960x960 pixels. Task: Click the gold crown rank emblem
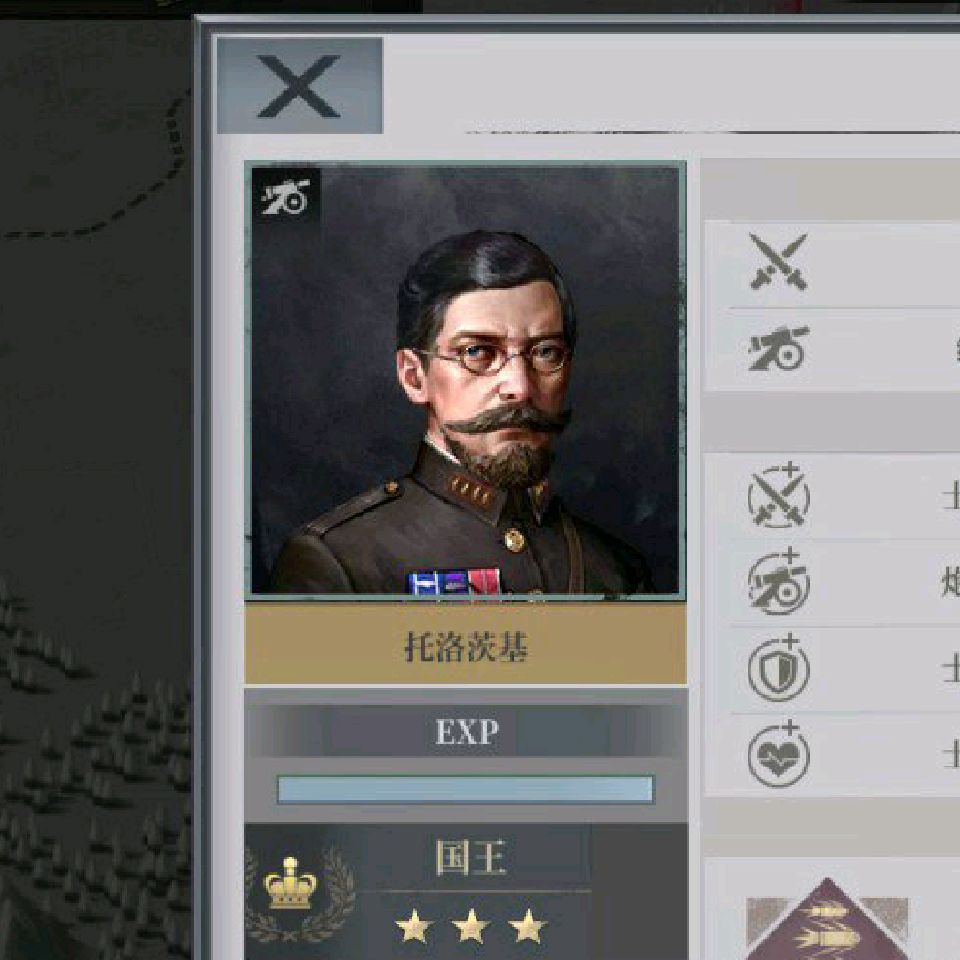[290, 883]
